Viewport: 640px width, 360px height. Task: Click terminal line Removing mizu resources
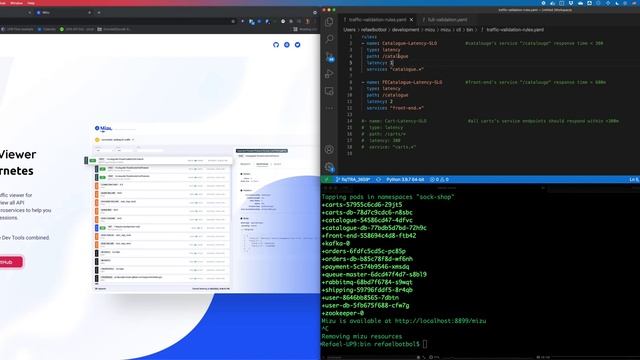click(362, 337)
